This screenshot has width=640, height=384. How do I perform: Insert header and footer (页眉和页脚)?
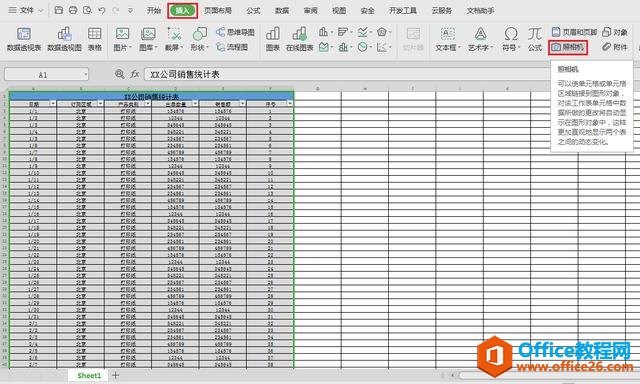[574, 32]
